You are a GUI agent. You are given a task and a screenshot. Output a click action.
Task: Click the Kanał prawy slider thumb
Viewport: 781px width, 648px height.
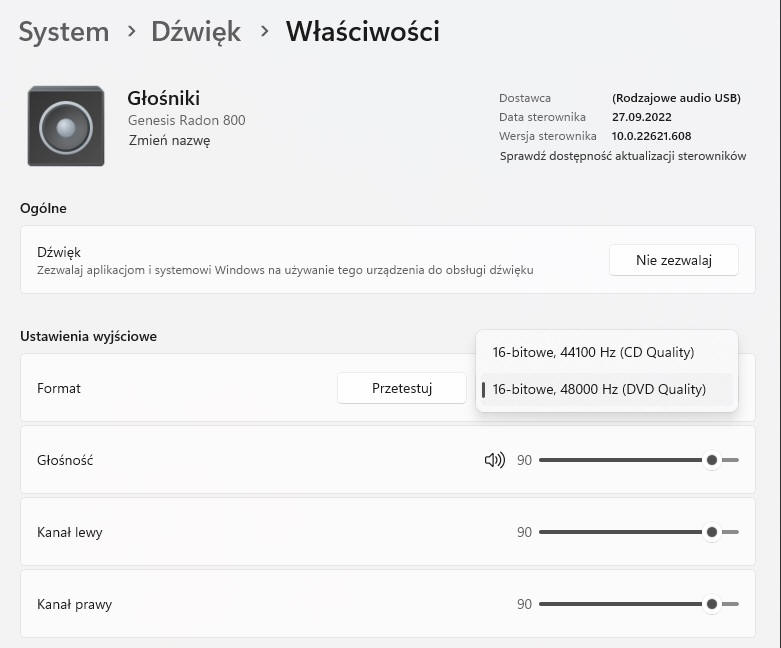(x=712, y=604)
